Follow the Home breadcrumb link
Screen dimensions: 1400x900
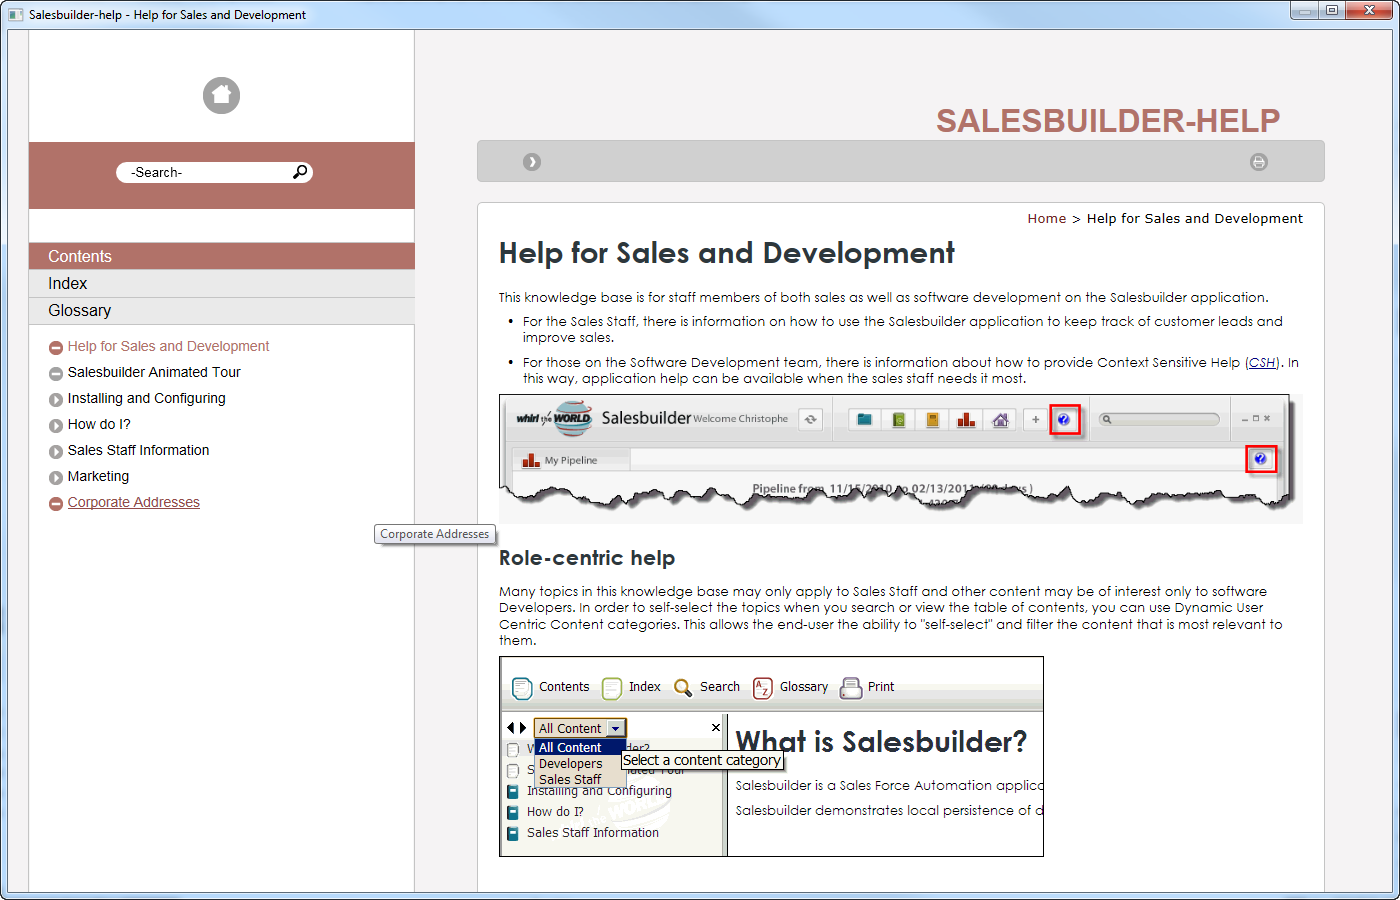tap(1046, 218)
